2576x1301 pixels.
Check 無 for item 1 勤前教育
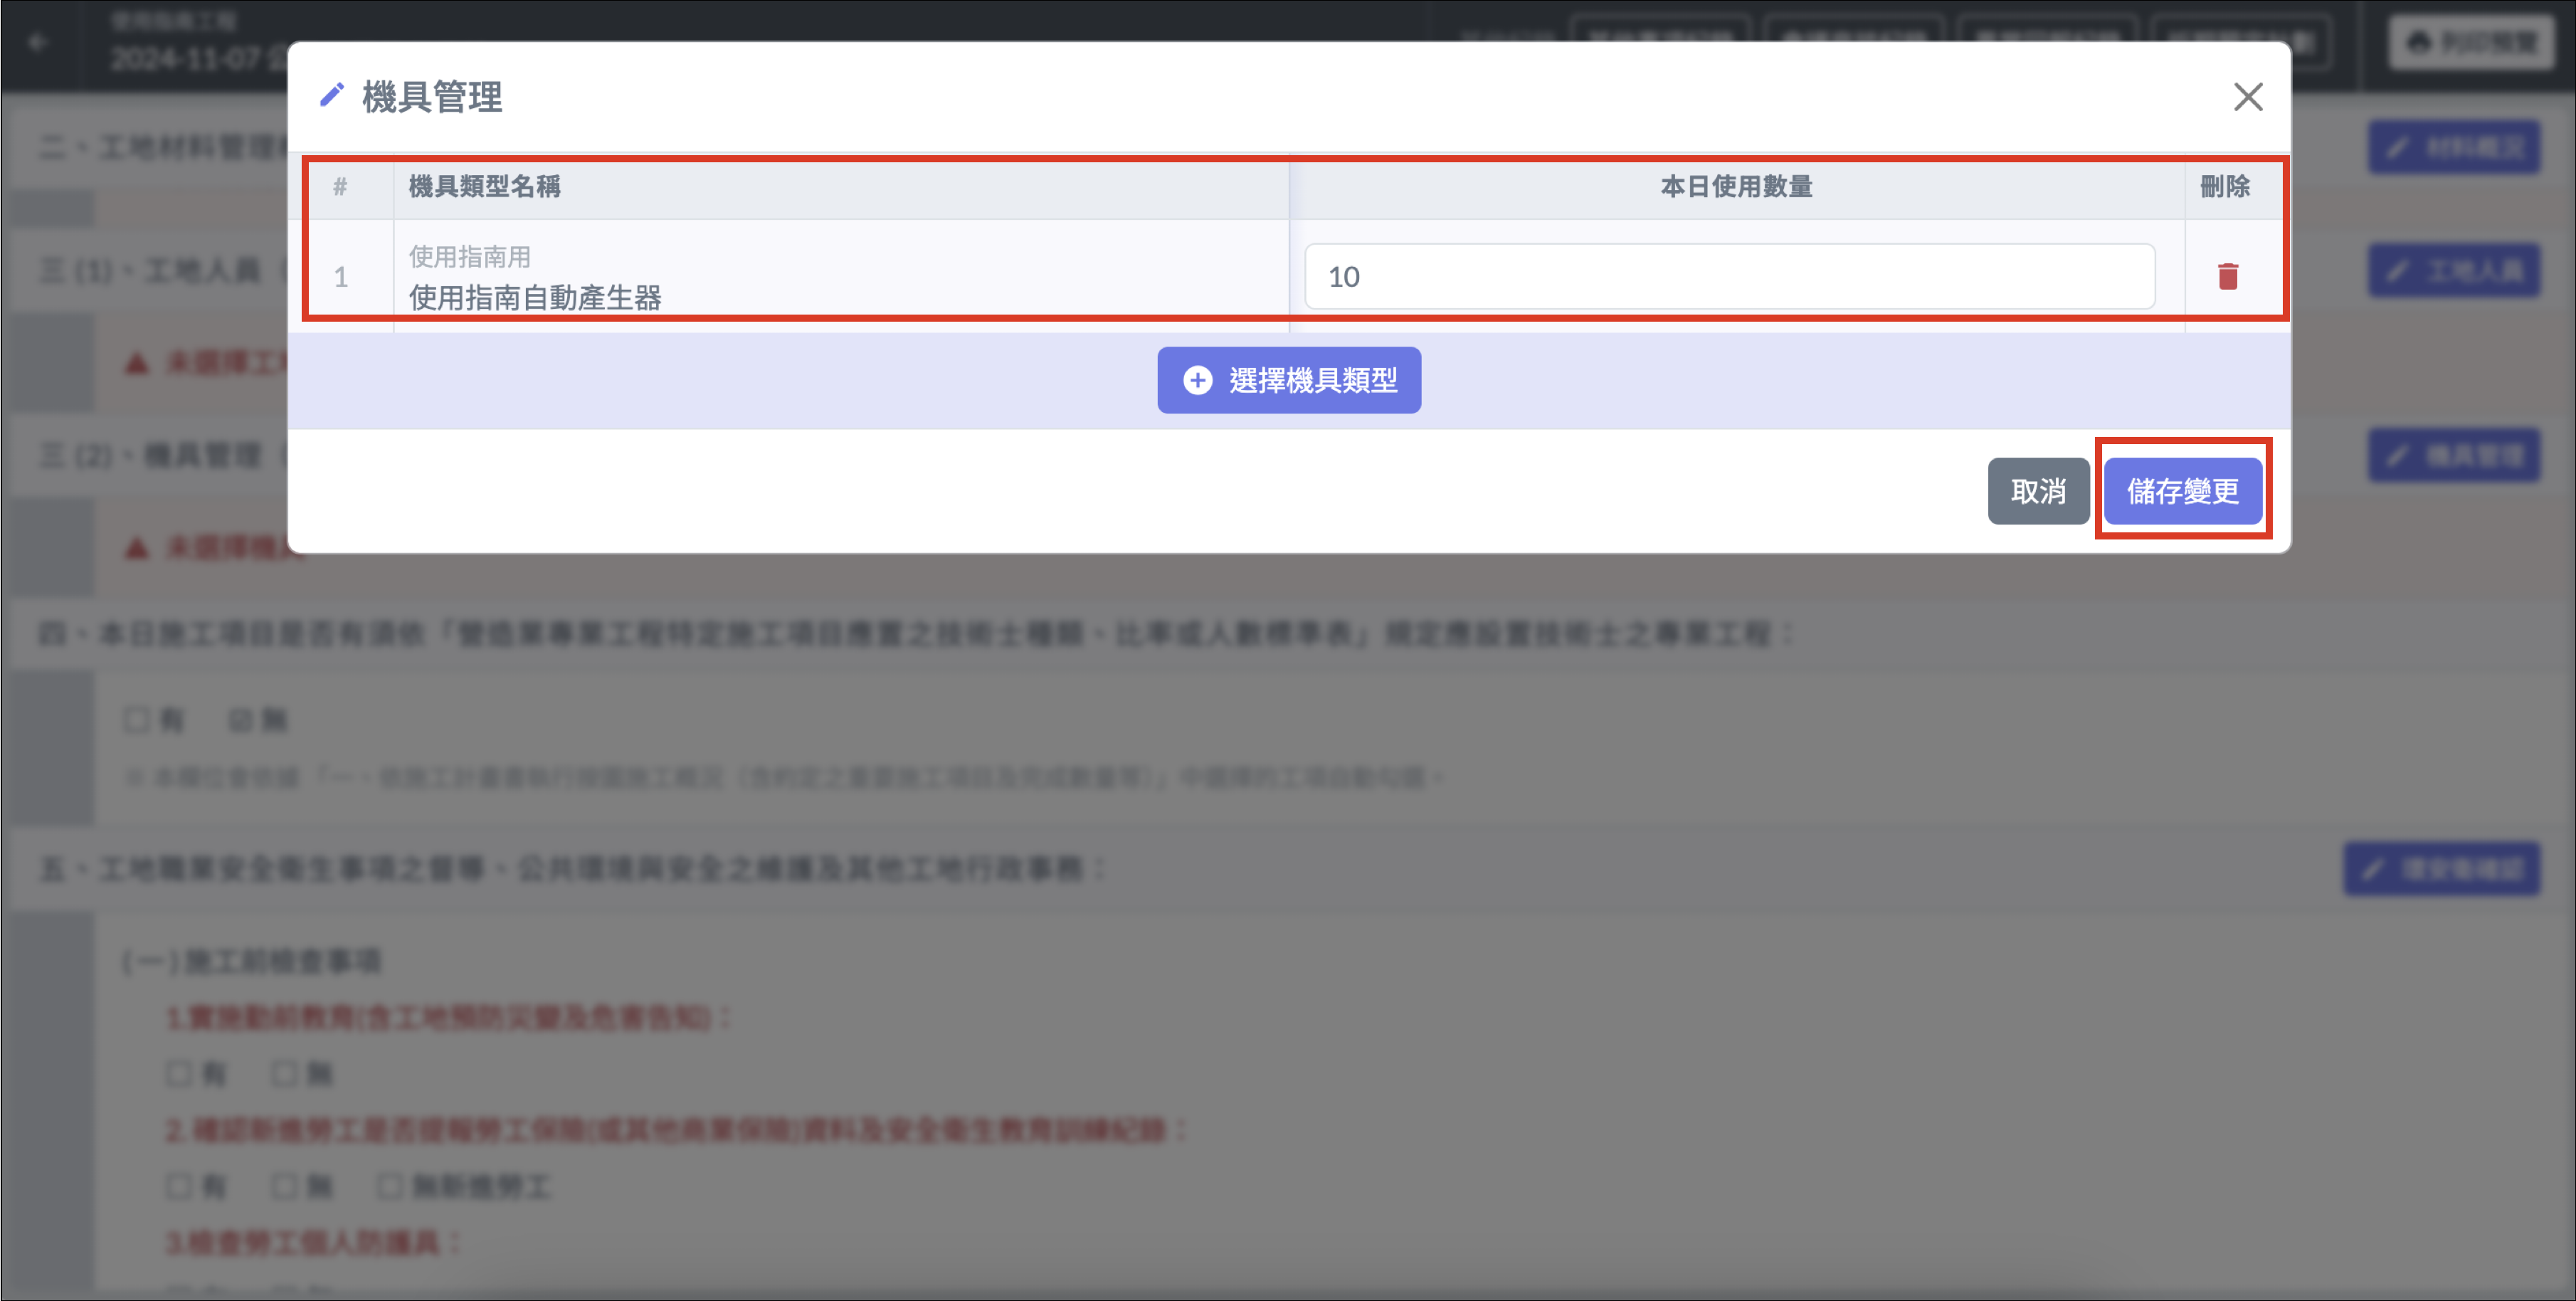(x=284, y=1074)
